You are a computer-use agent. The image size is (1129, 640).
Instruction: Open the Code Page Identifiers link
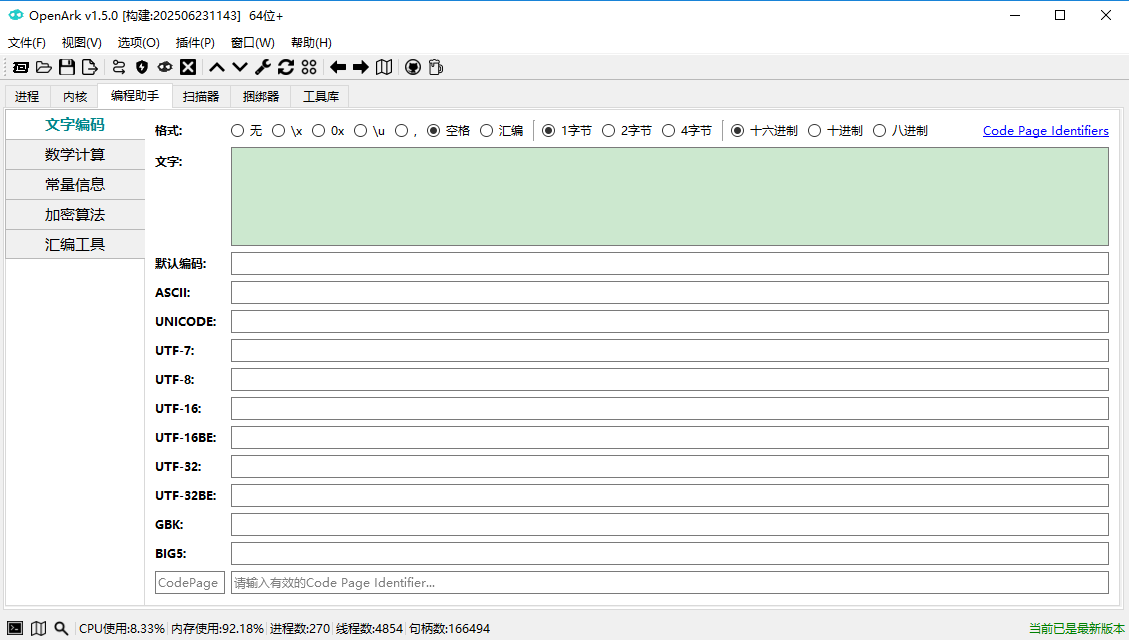[x=1045, y=130]
